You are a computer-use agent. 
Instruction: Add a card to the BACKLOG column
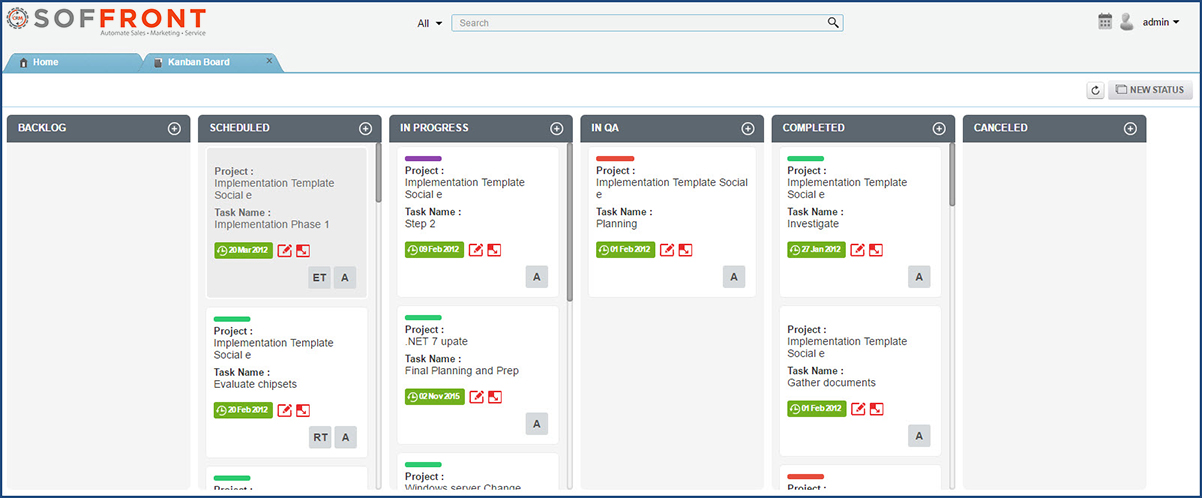pos(174,128)
